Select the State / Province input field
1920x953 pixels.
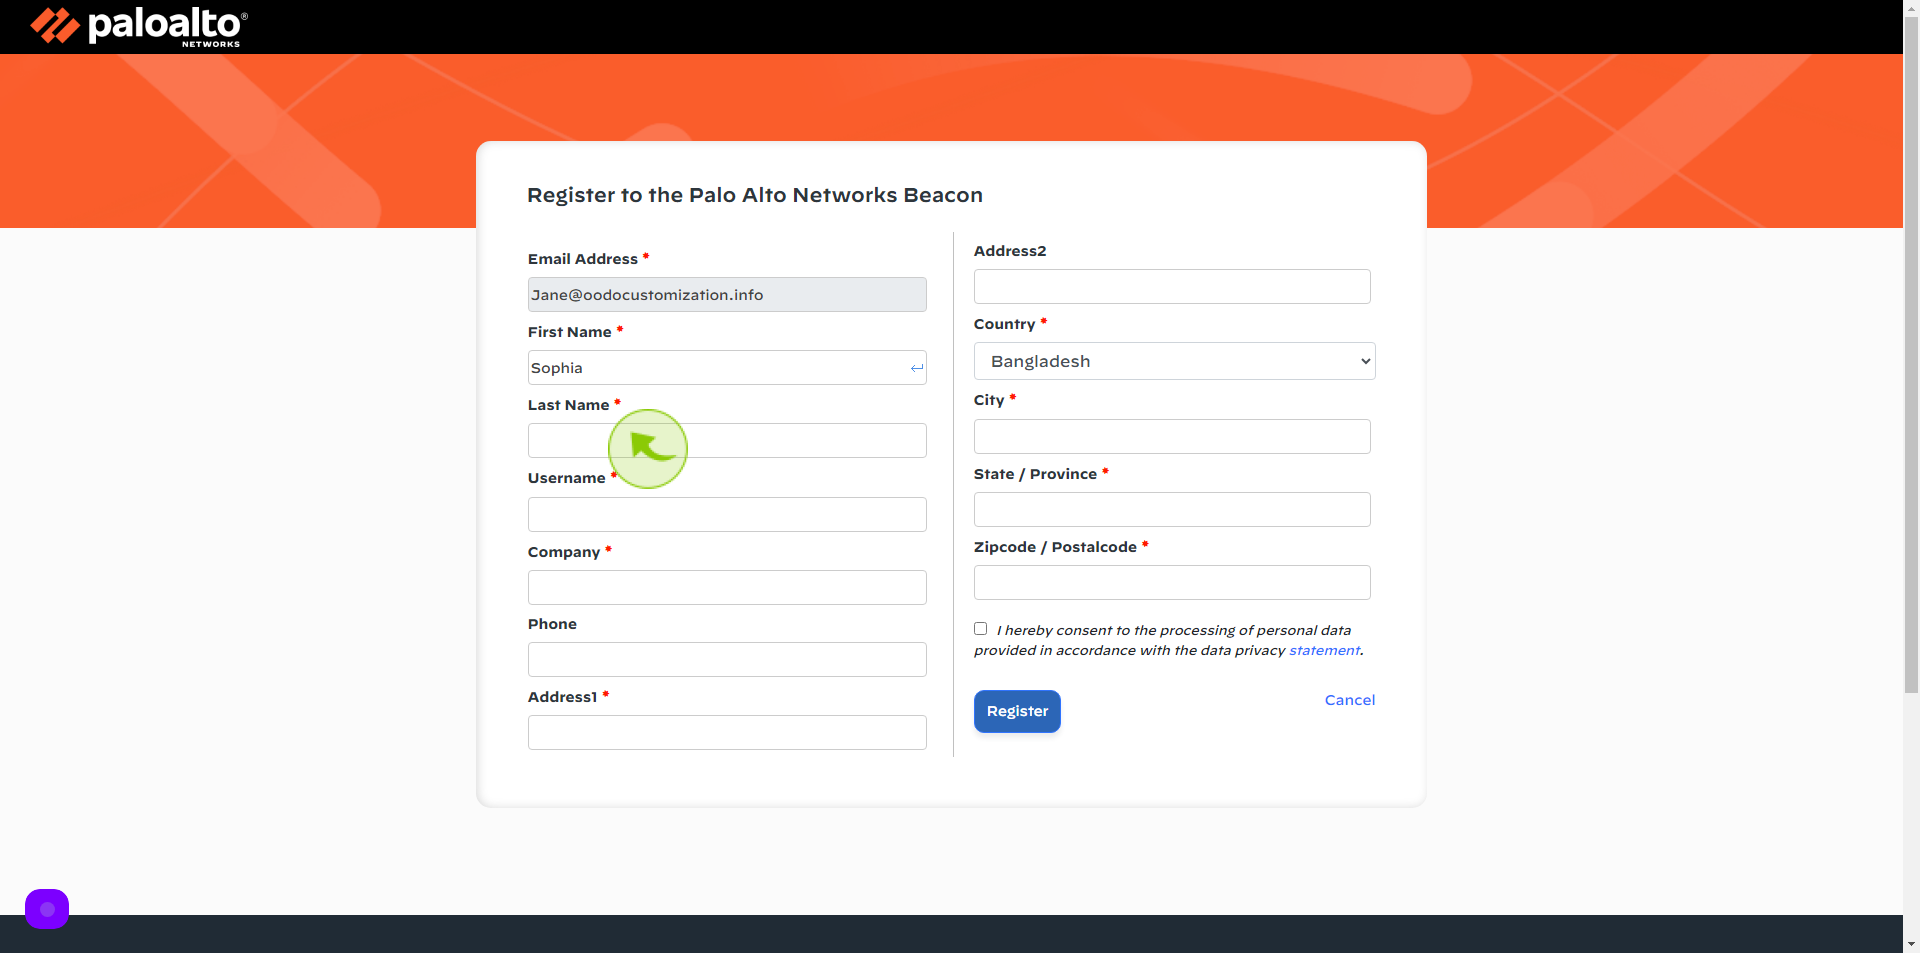1172,510
